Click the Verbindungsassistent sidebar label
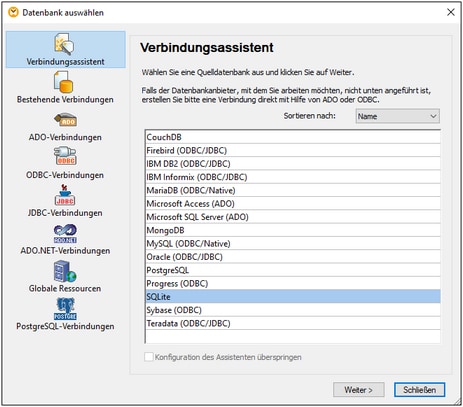This screenshot has width=463, height=407. 65,62
